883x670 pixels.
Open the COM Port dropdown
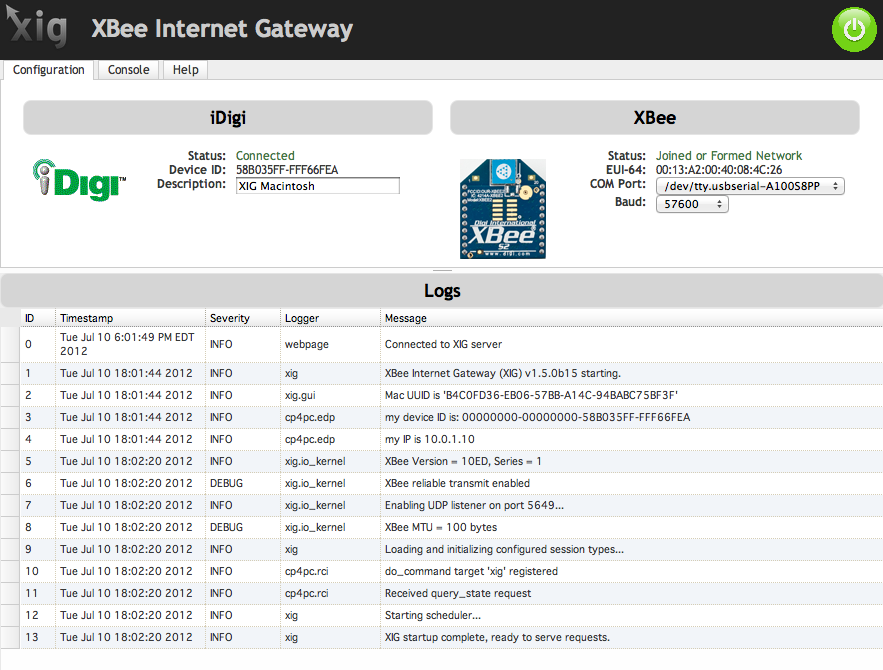click(x=750, y=186)
